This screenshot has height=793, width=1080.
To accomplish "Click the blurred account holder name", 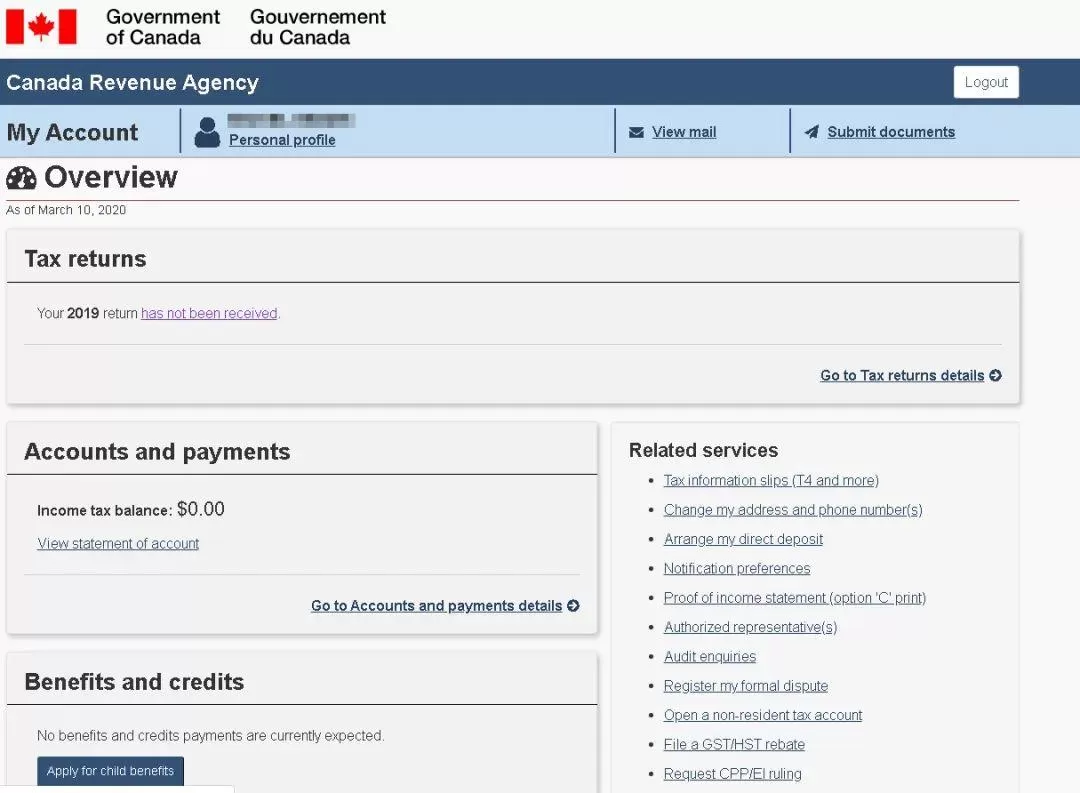I will pyautogui.click(x=291, y=121).
